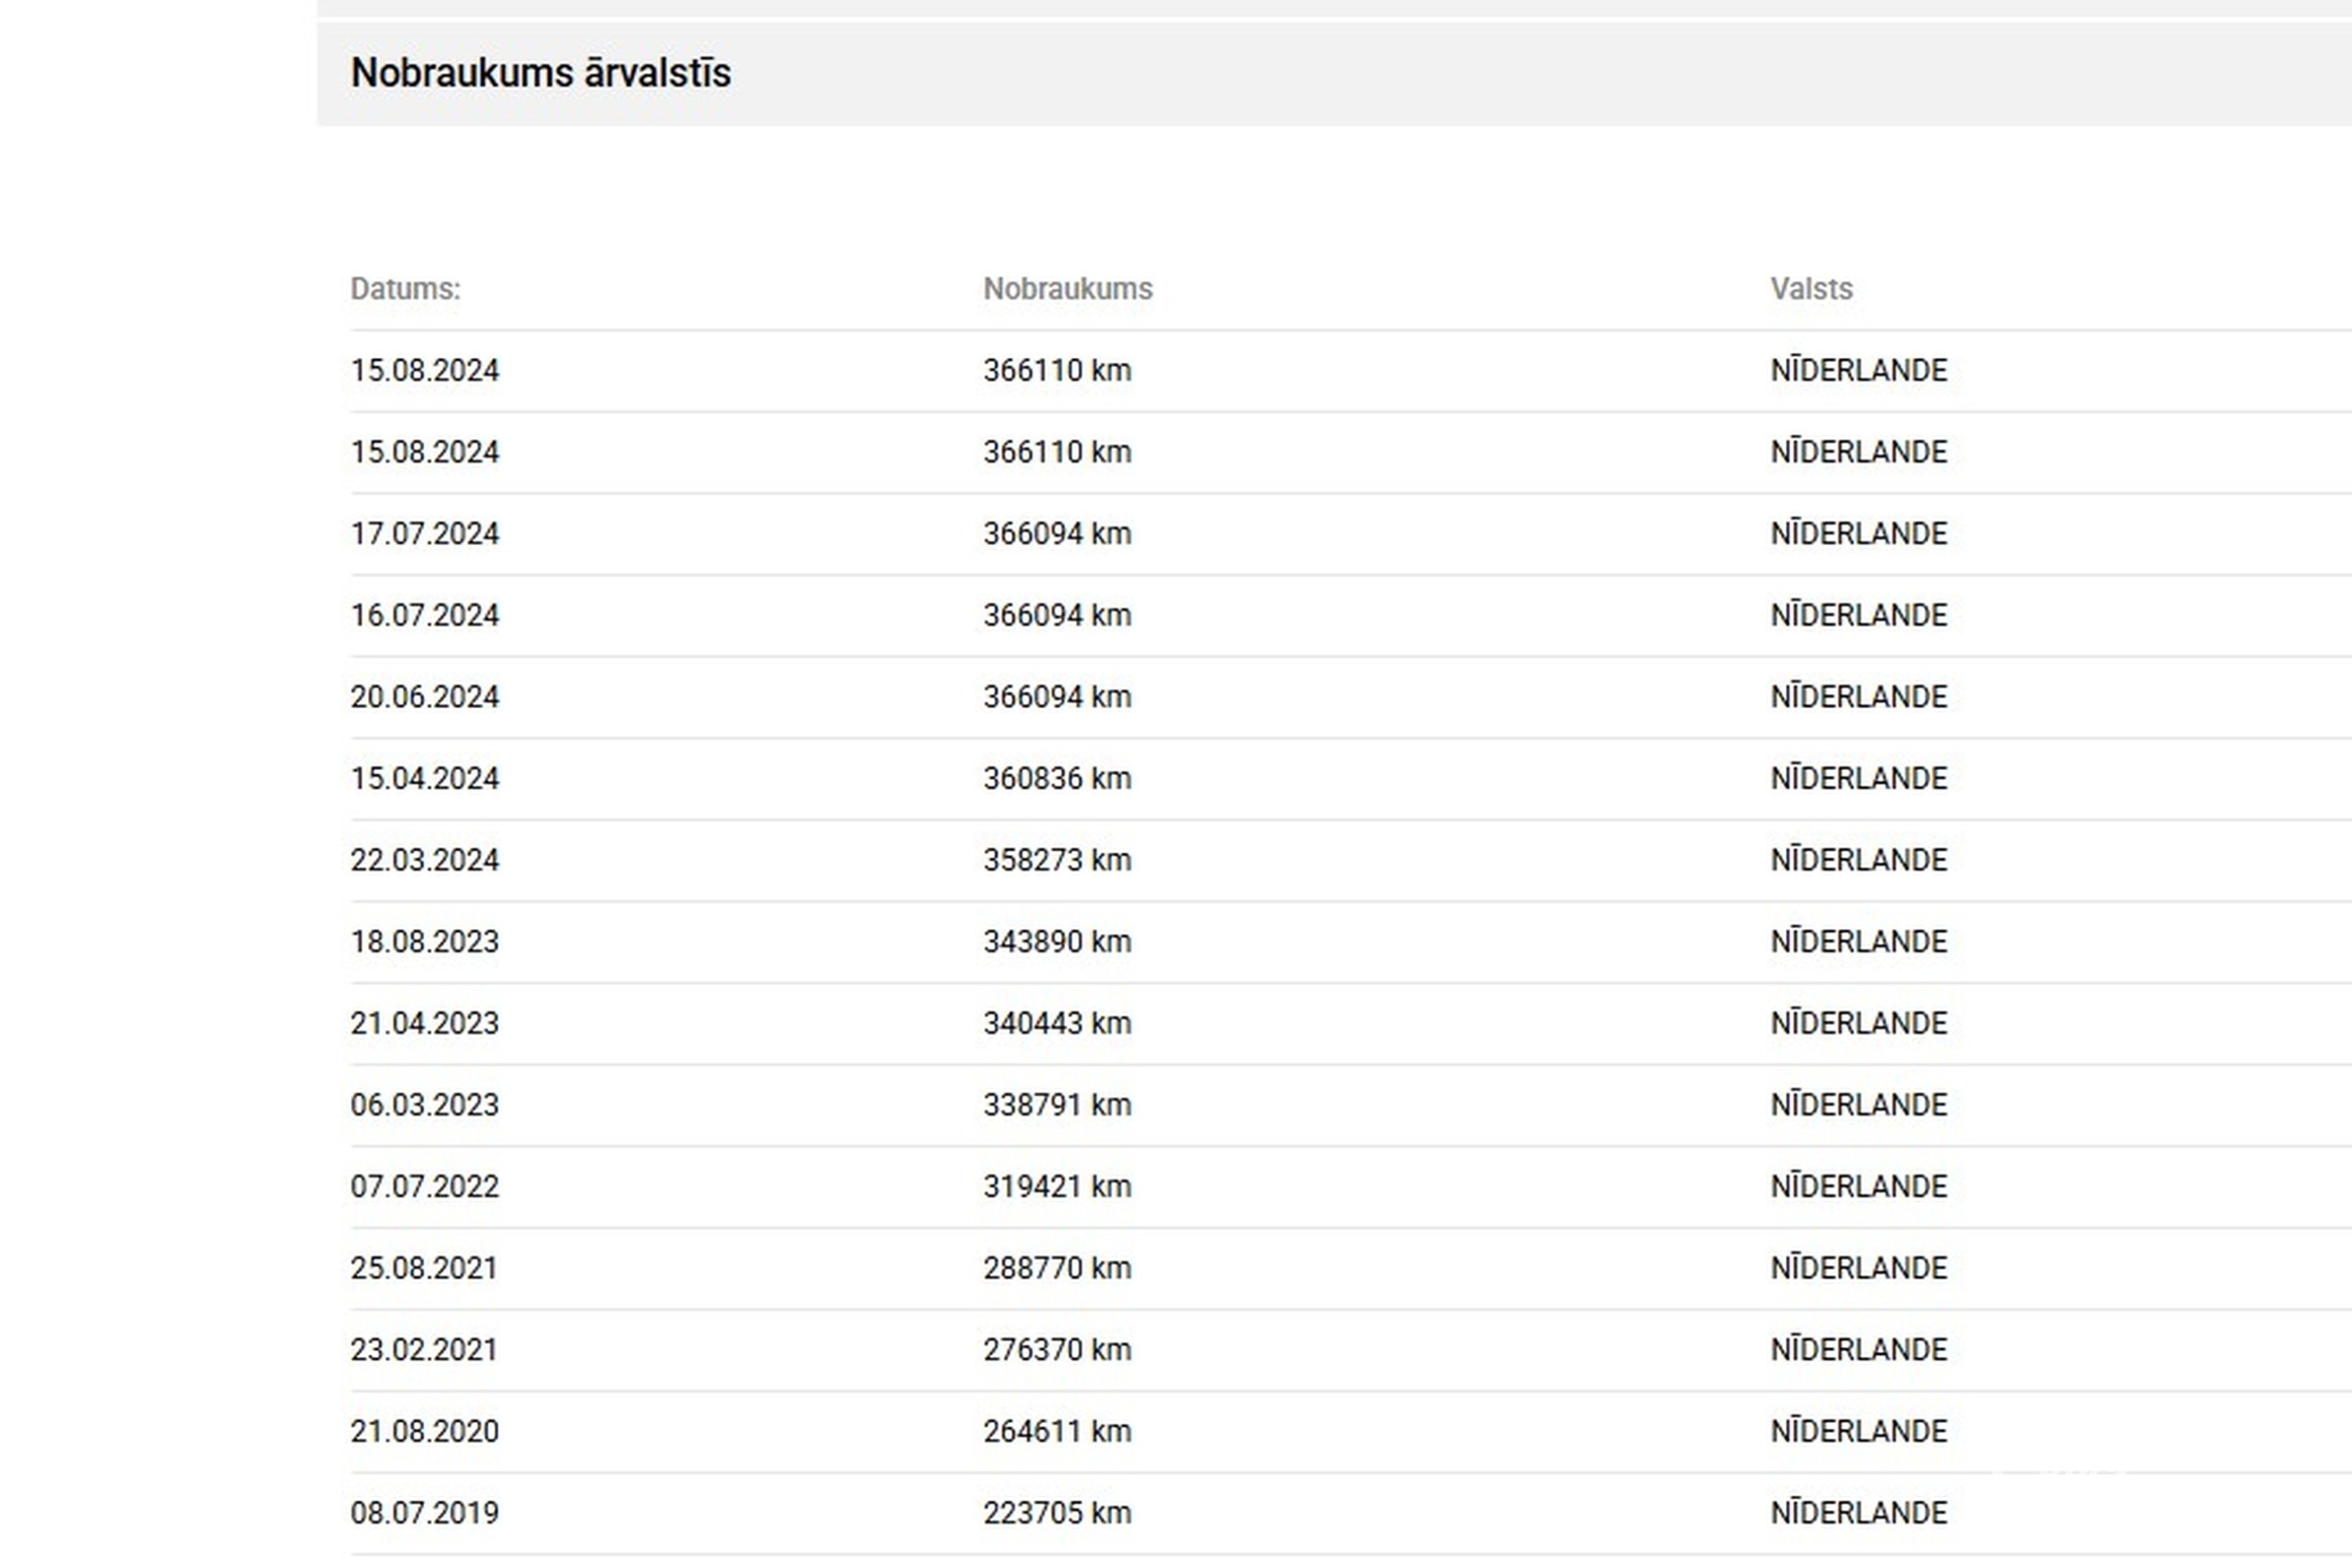Screen dimensions: 2352x1568
Task: Click the Datums column header
Action: [x=405, y=289]
